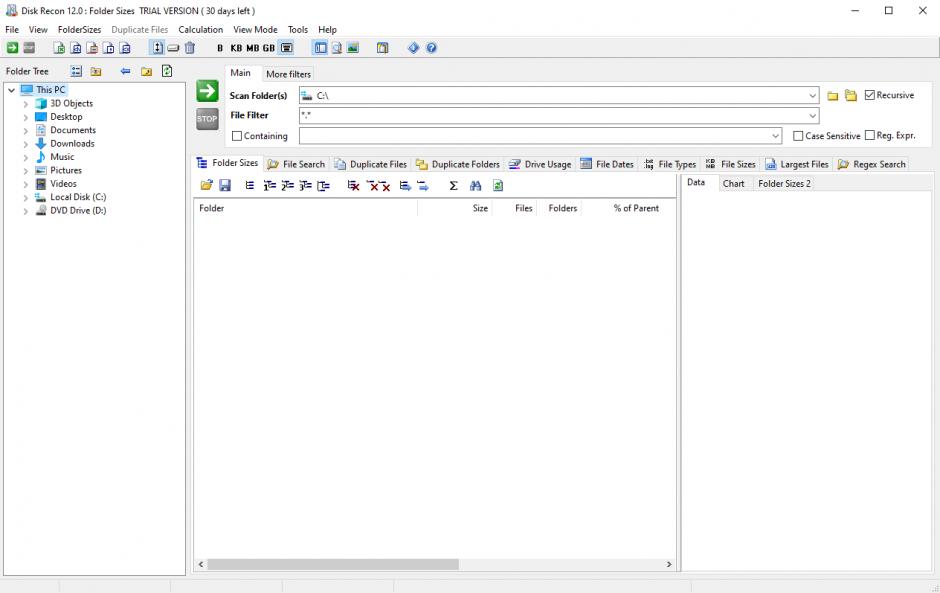The image size is (940, 593).
Task: Expand the Documents tree node
Action: pos(26,130)
